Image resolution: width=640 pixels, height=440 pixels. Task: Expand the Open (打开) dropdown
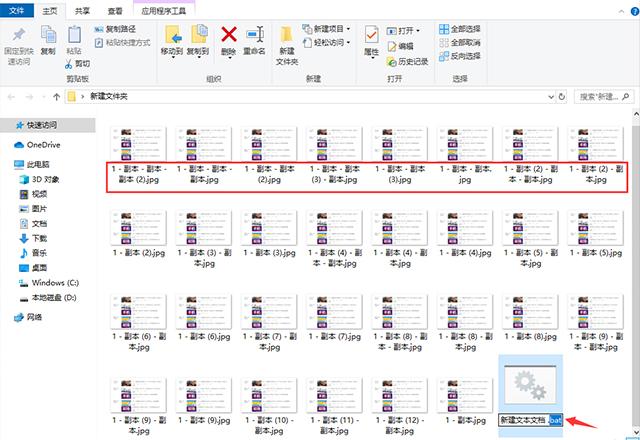(x=418, y=31)
